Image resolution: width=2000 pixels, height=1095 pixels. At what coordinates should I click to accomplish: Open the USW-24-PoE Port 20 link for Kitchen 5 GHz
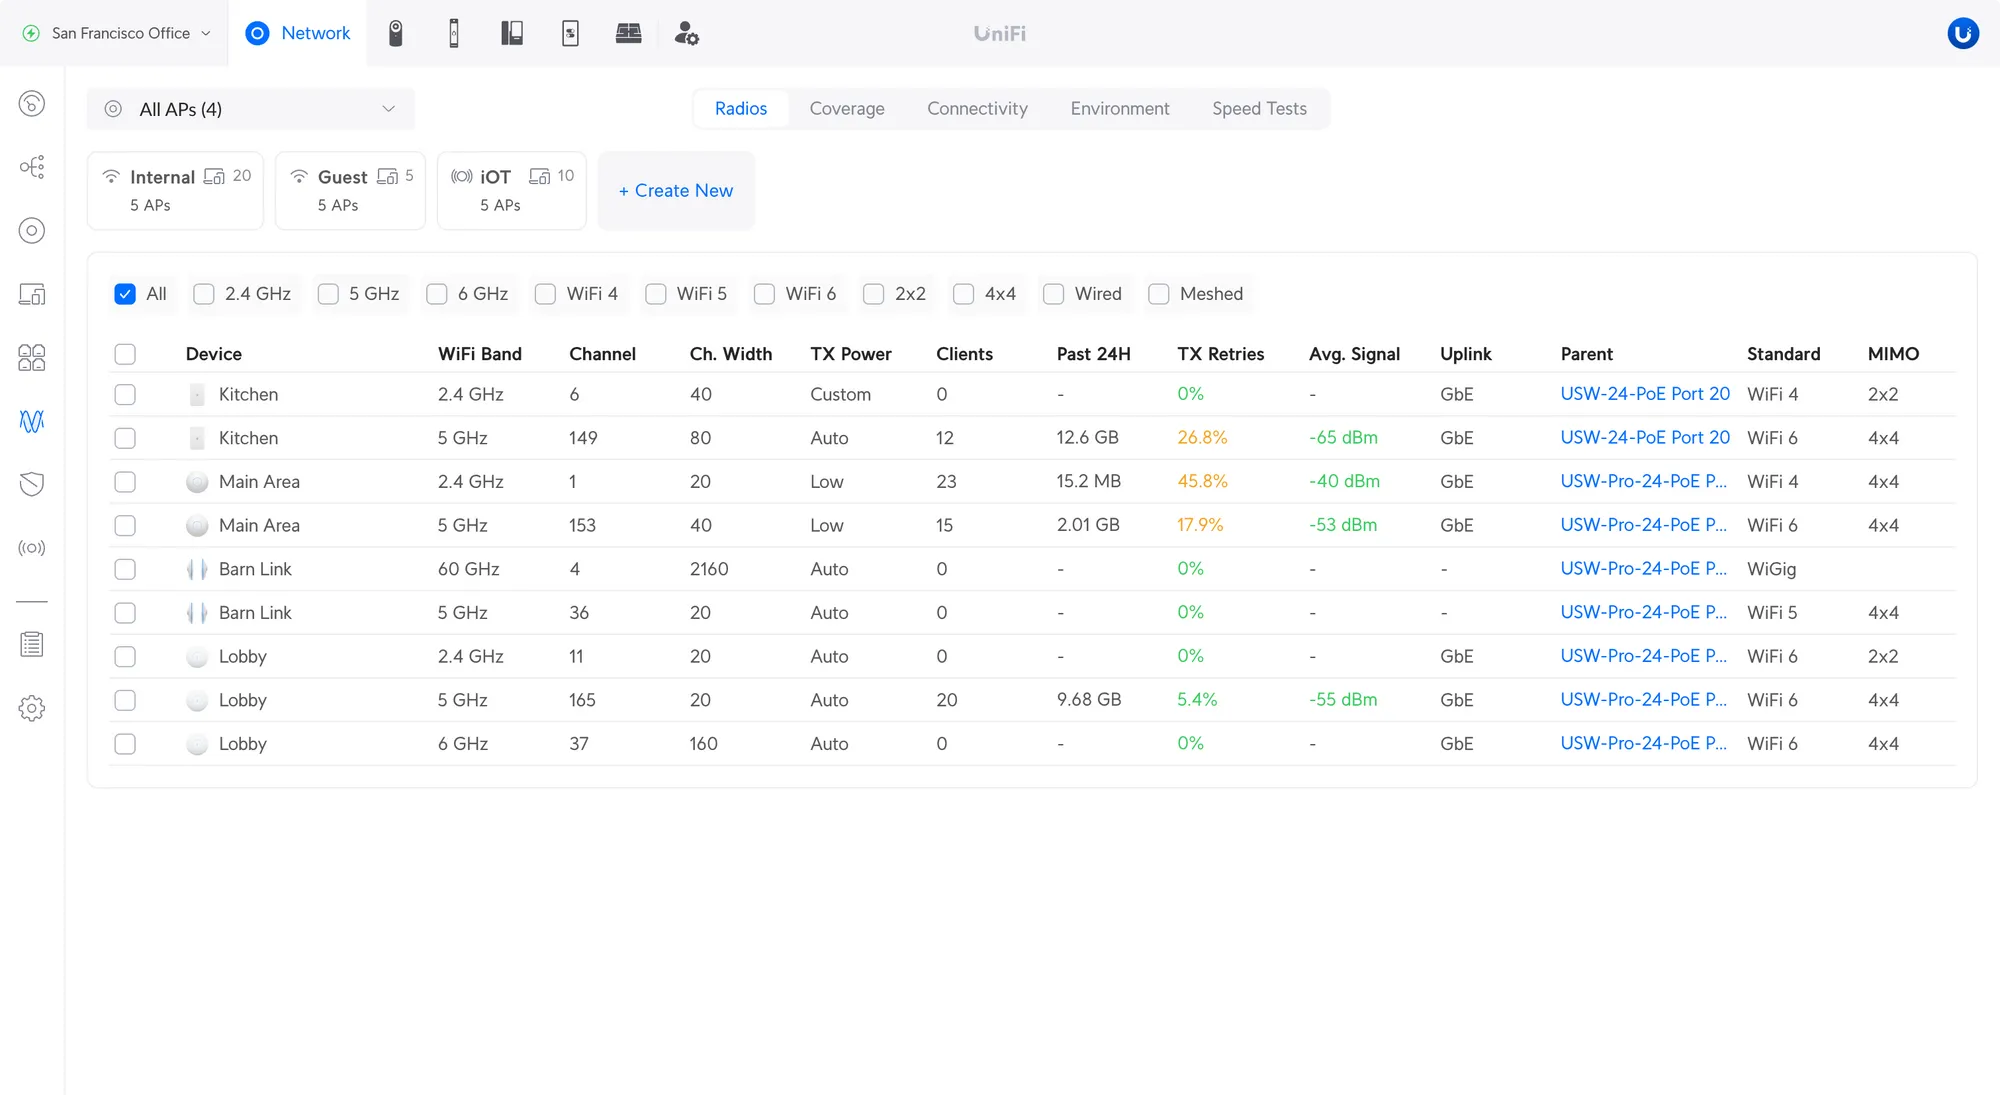(1644, 438)
